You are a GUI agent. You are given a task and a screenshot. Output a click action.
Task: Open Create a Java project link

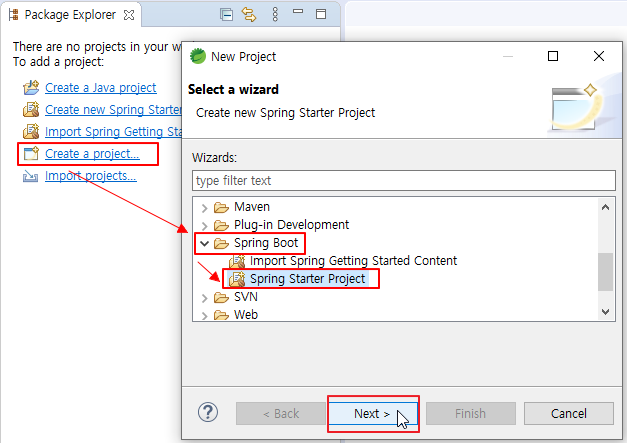100,88
